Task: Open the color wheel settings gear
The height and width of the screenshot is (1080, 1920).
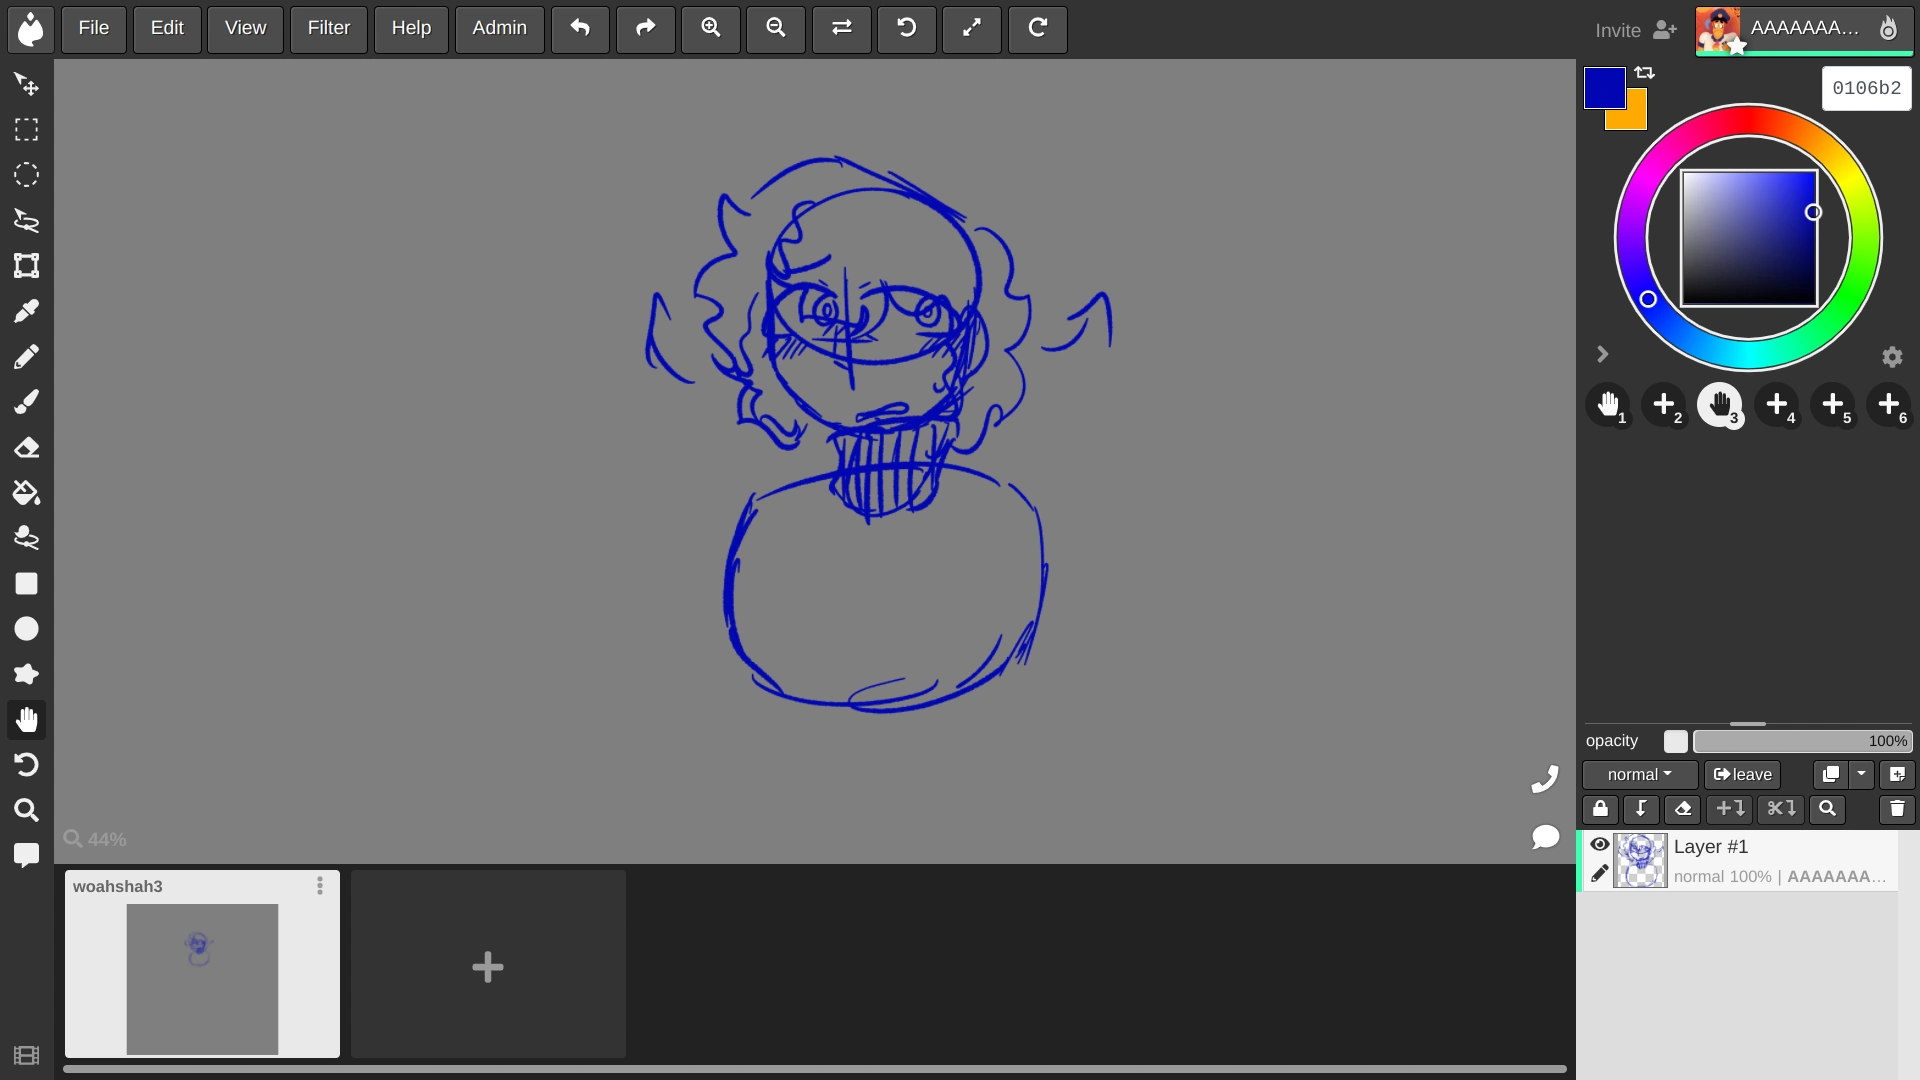Action: click(1891, 357)
